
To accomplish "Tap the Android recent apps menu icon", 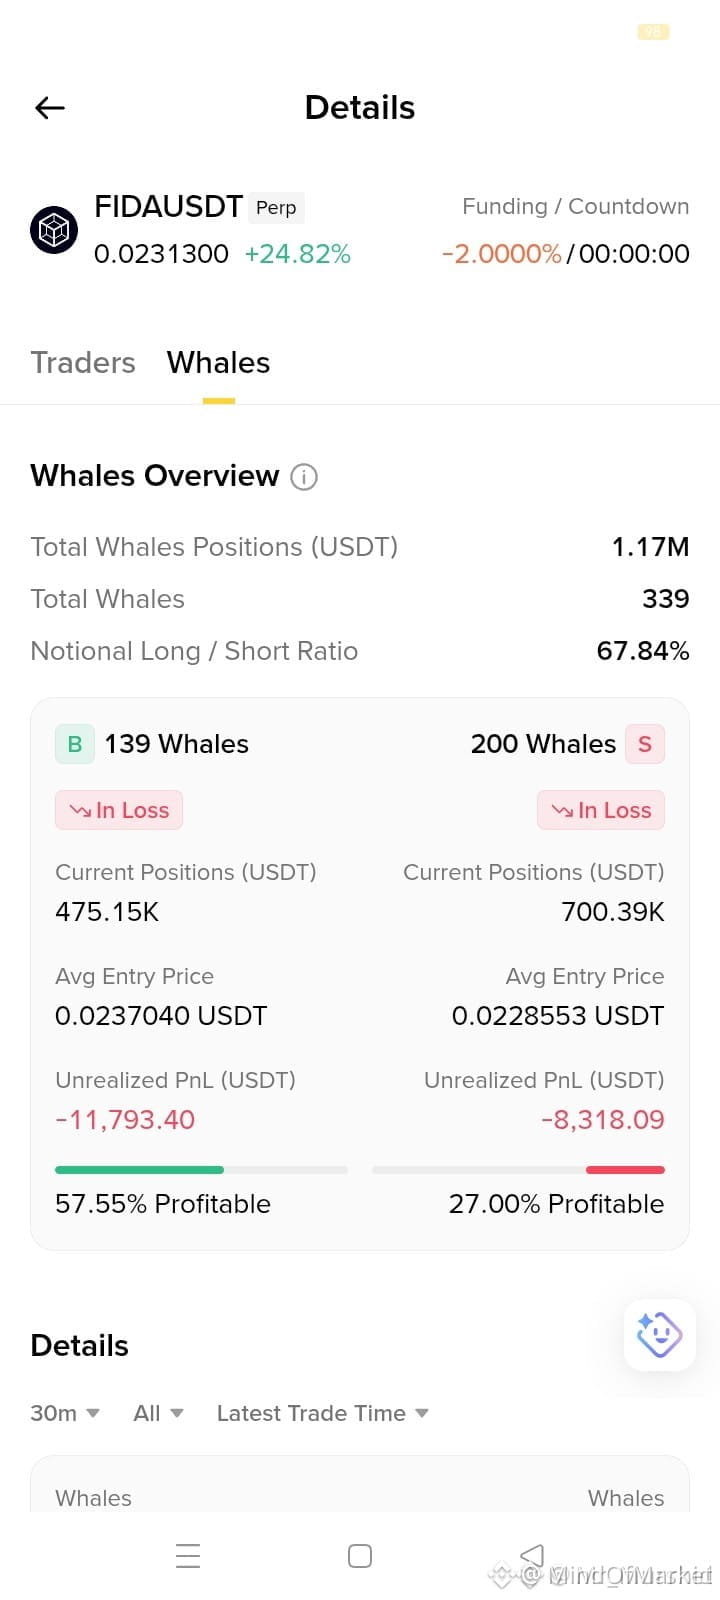I will tap(188, 1556).
